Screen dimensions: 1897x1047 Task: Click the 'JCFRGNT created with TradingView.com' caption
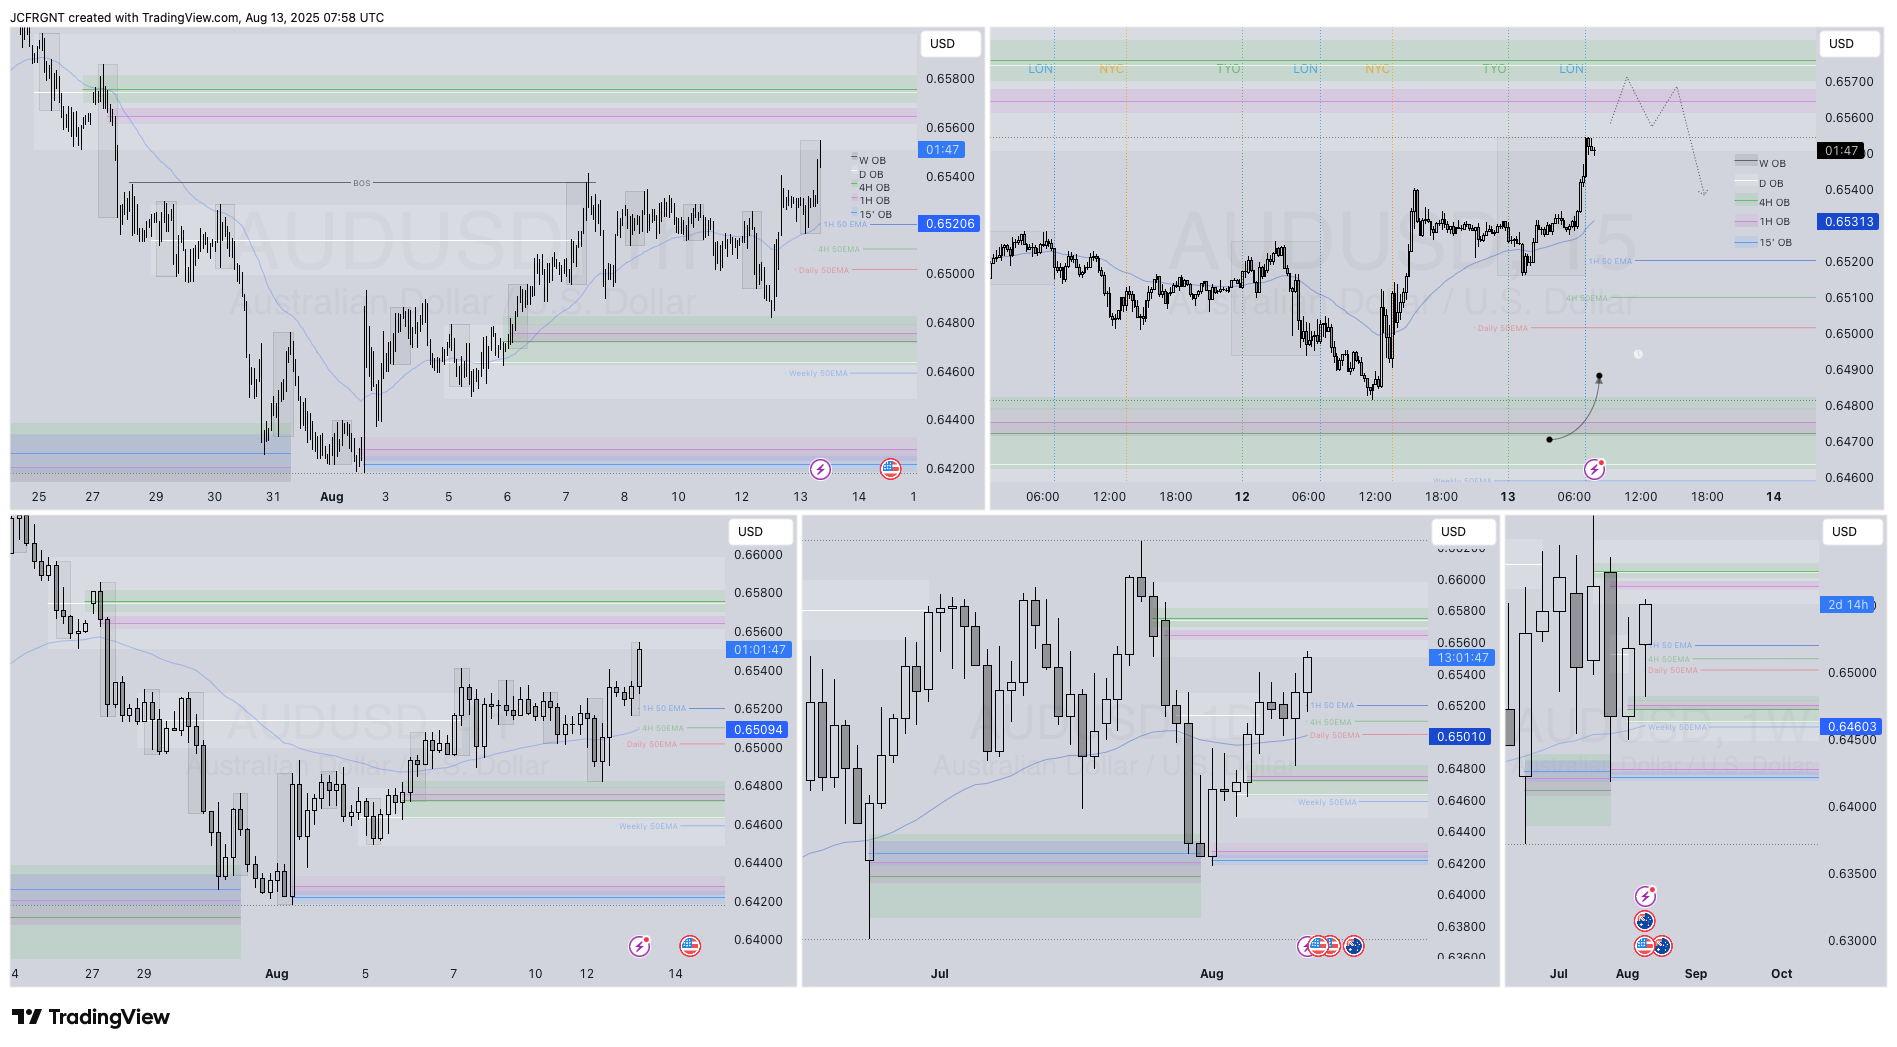click(124, 17)
